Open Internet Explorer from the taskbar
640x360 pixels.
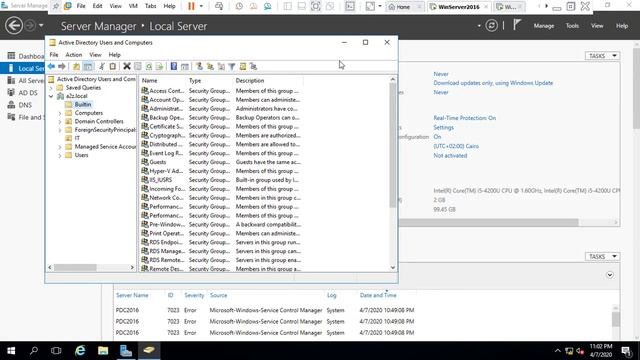coord(80,351)
